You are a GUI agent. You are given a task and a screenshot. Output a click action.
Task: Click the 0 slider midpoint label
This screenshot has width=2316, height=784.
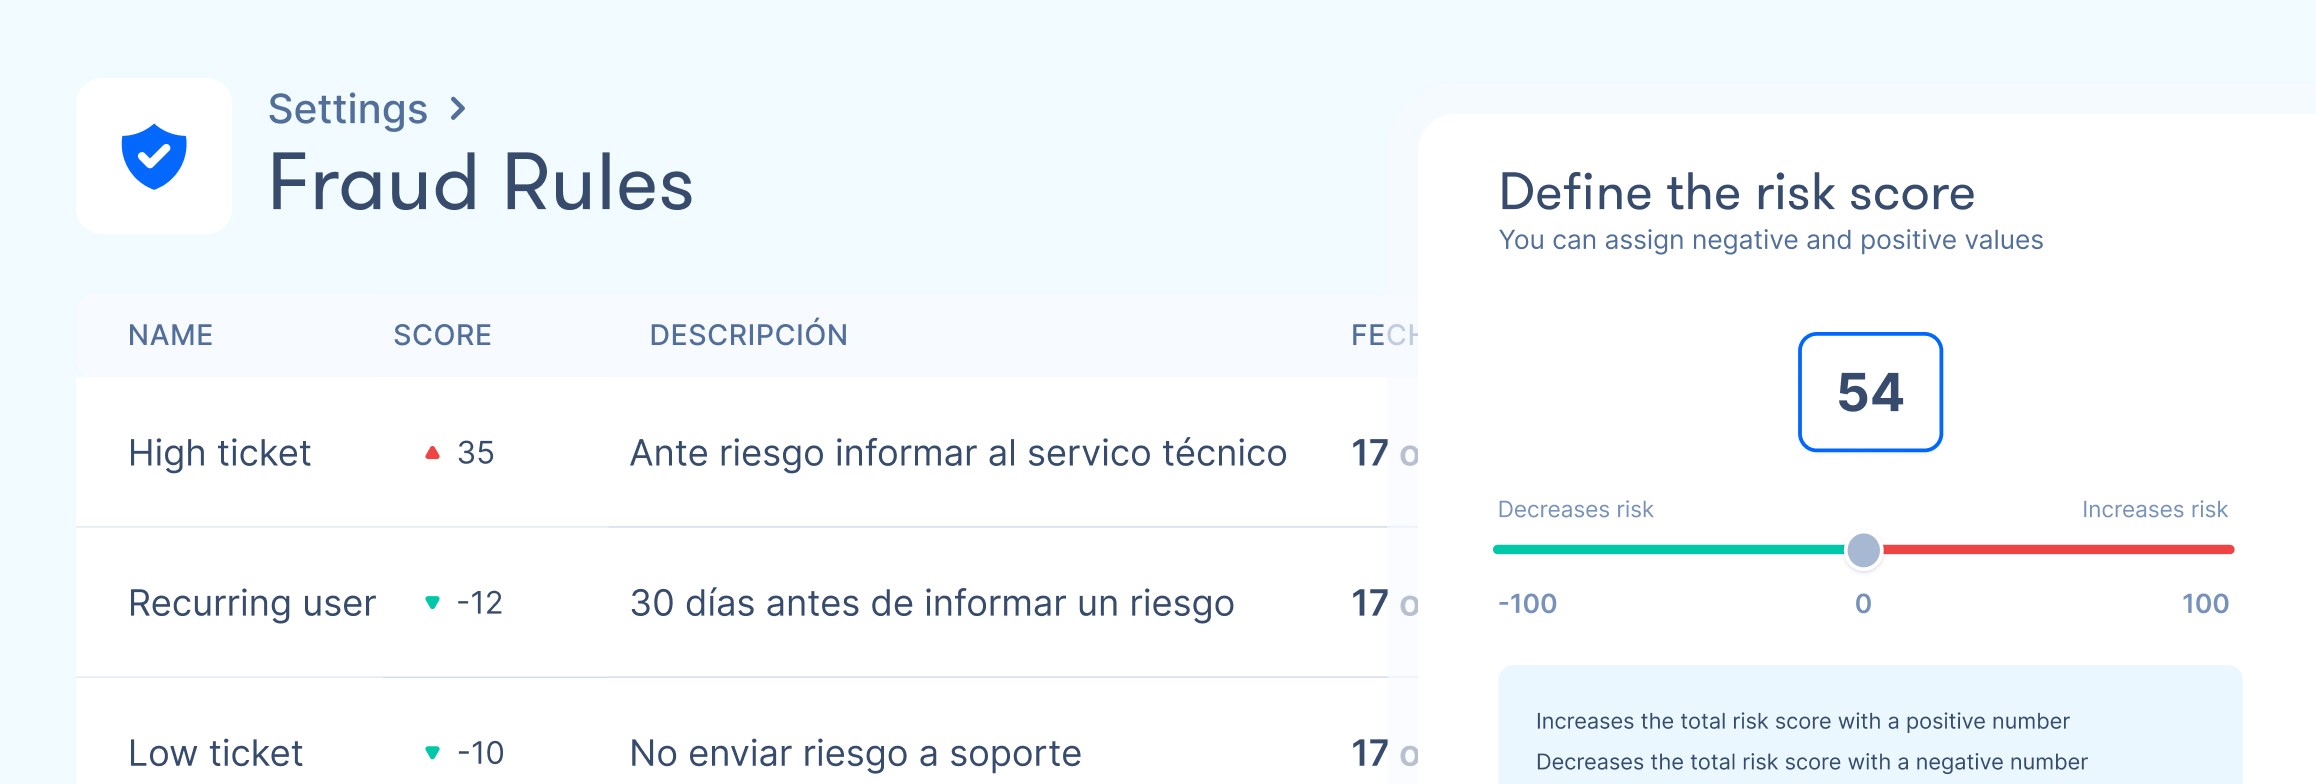click(x=1863, y=604)
